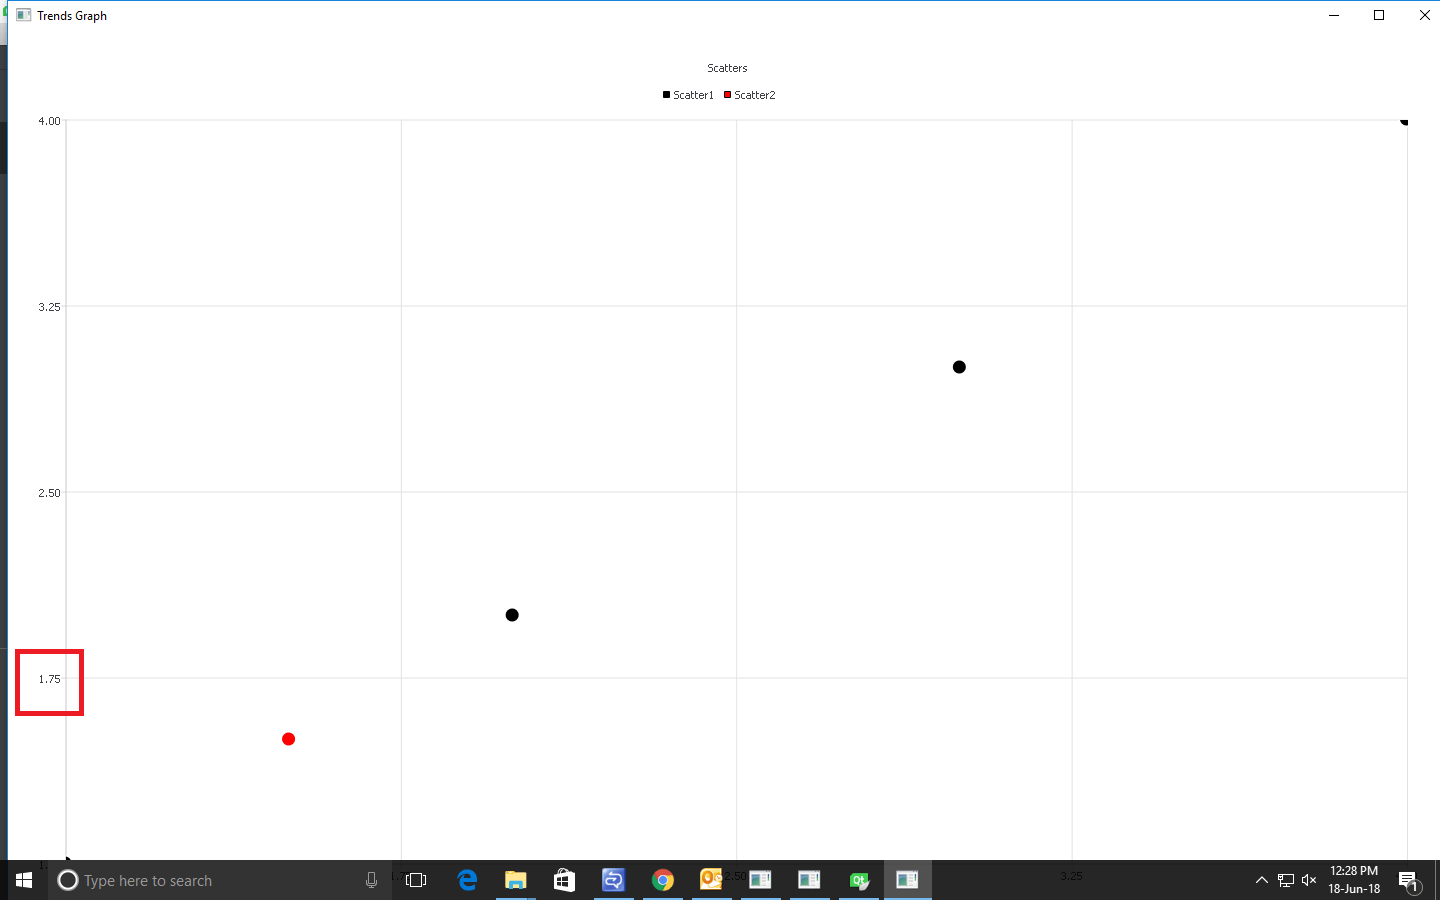1440x900 pixels.
Task: Open Google Chrome from the taskbar
Action: coord(663,880)
